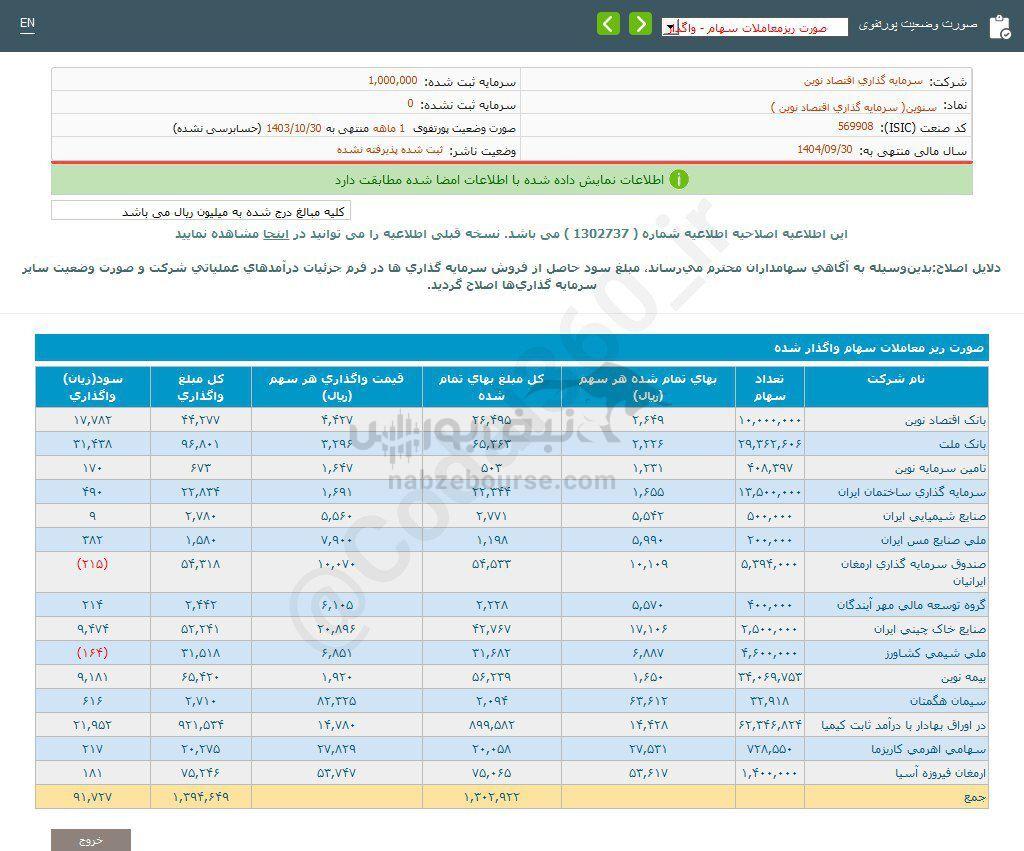Click the سرمایه گذاری ساختمان ایران row name
The image size is (1024, 851).
click(x=912, y=492)
